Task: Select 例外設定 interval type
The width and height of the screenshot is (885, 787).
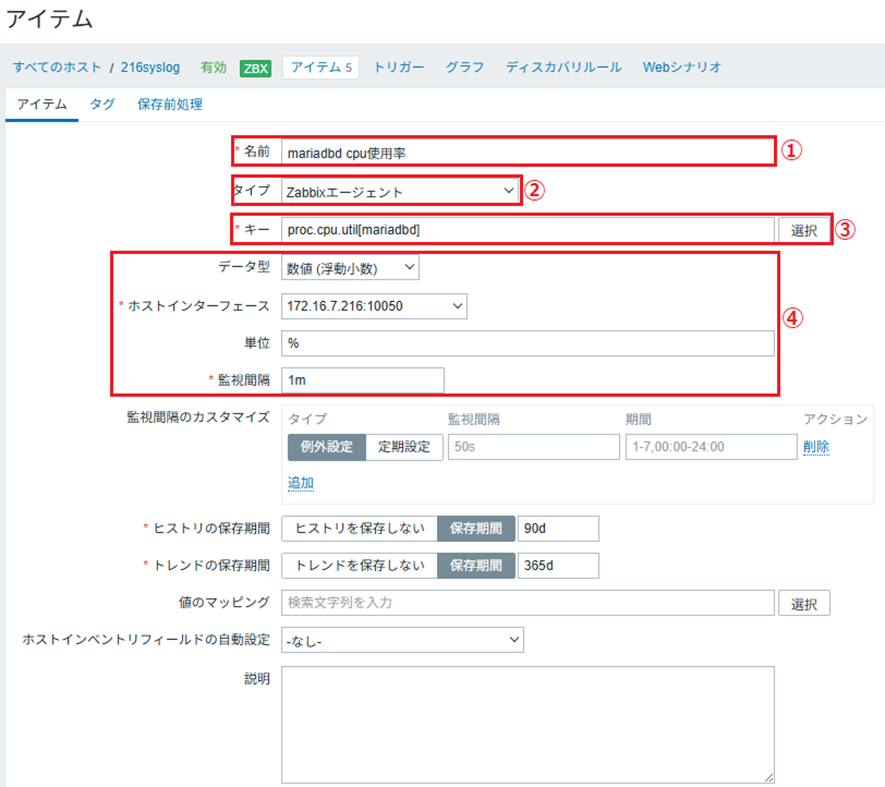Action: pos(325,447)
